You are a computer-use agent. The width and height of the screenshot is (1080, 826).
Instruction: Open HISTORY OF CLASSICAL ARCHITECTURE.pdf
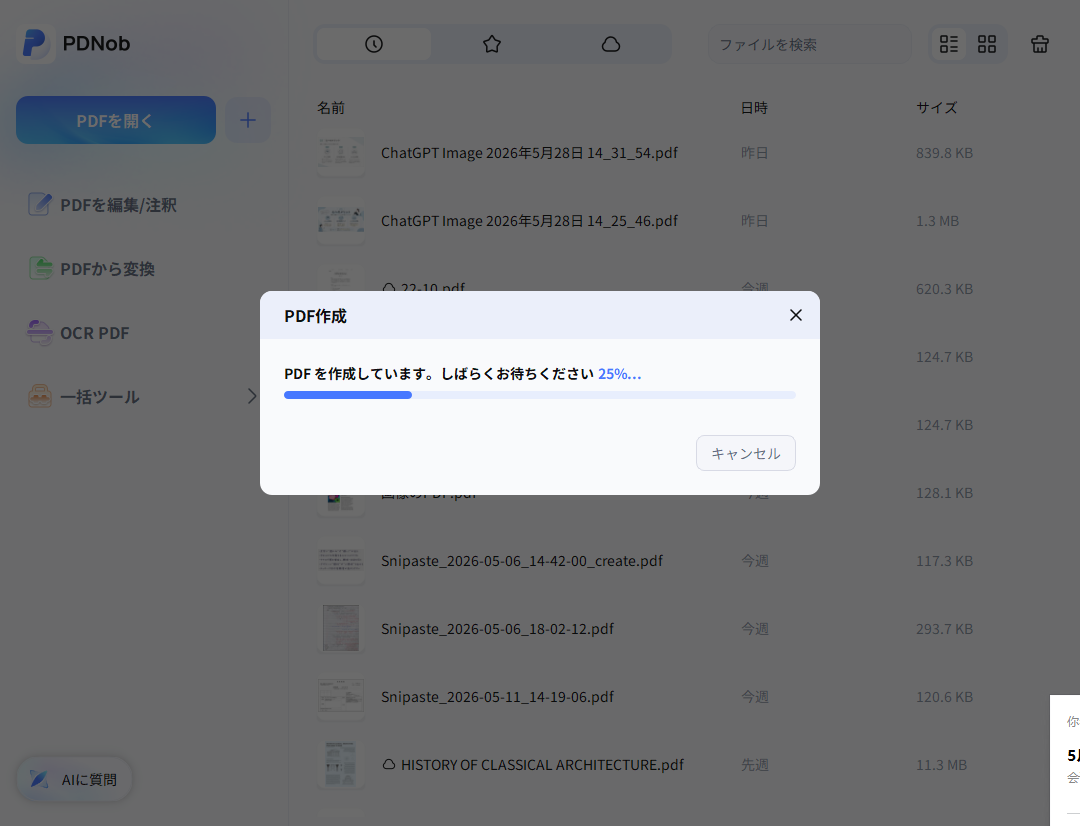(x=542, y=765)
